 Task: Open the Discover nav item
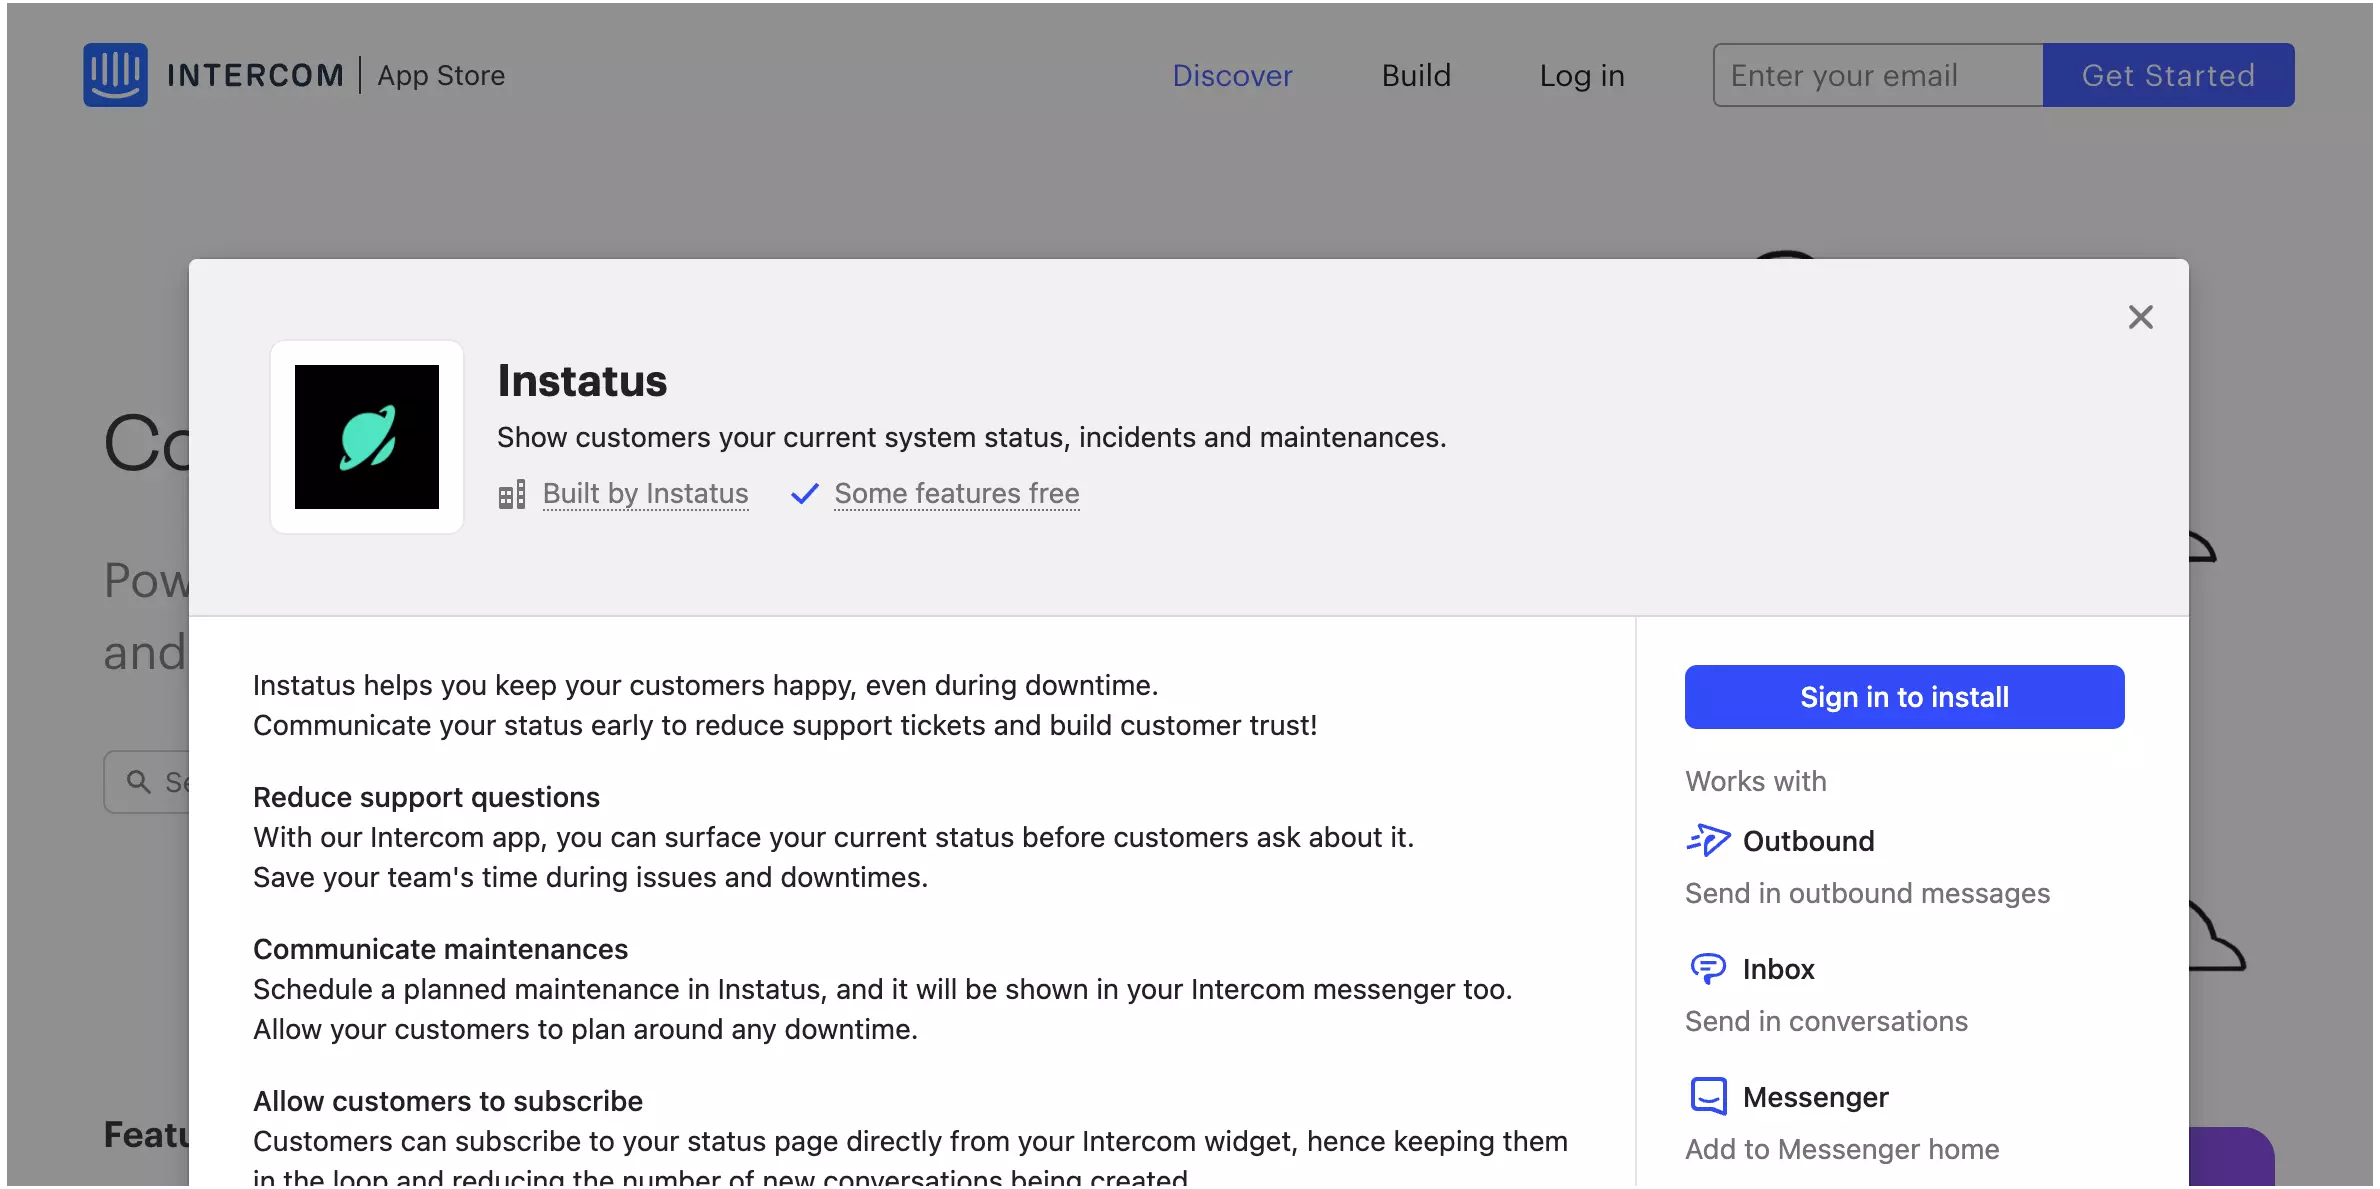[1232, 76]
